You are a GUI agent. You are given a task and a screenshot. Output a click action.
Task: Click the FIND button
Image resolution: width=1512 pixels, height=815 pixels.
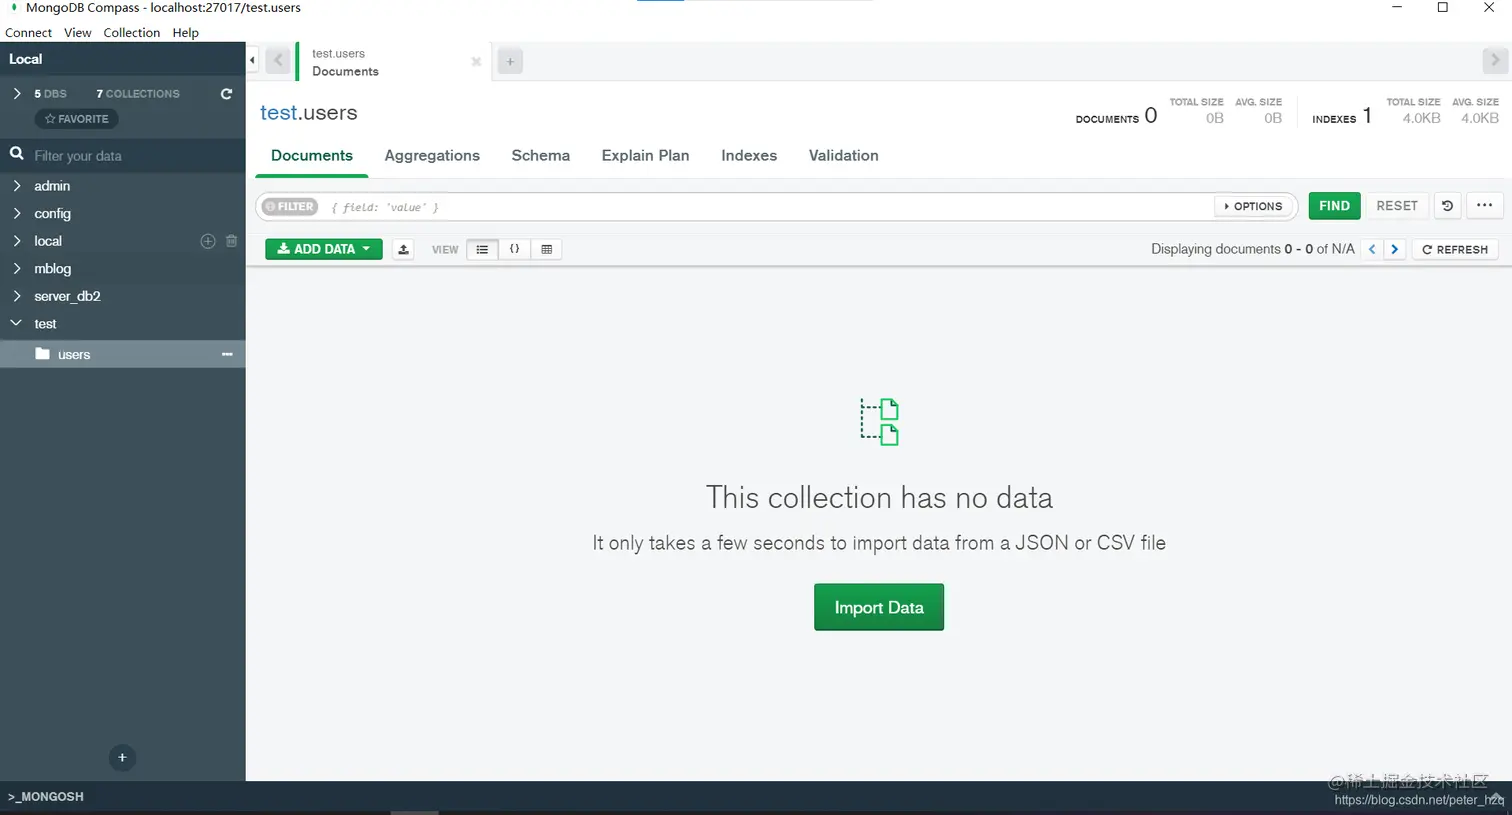(x=1334, y=206)
